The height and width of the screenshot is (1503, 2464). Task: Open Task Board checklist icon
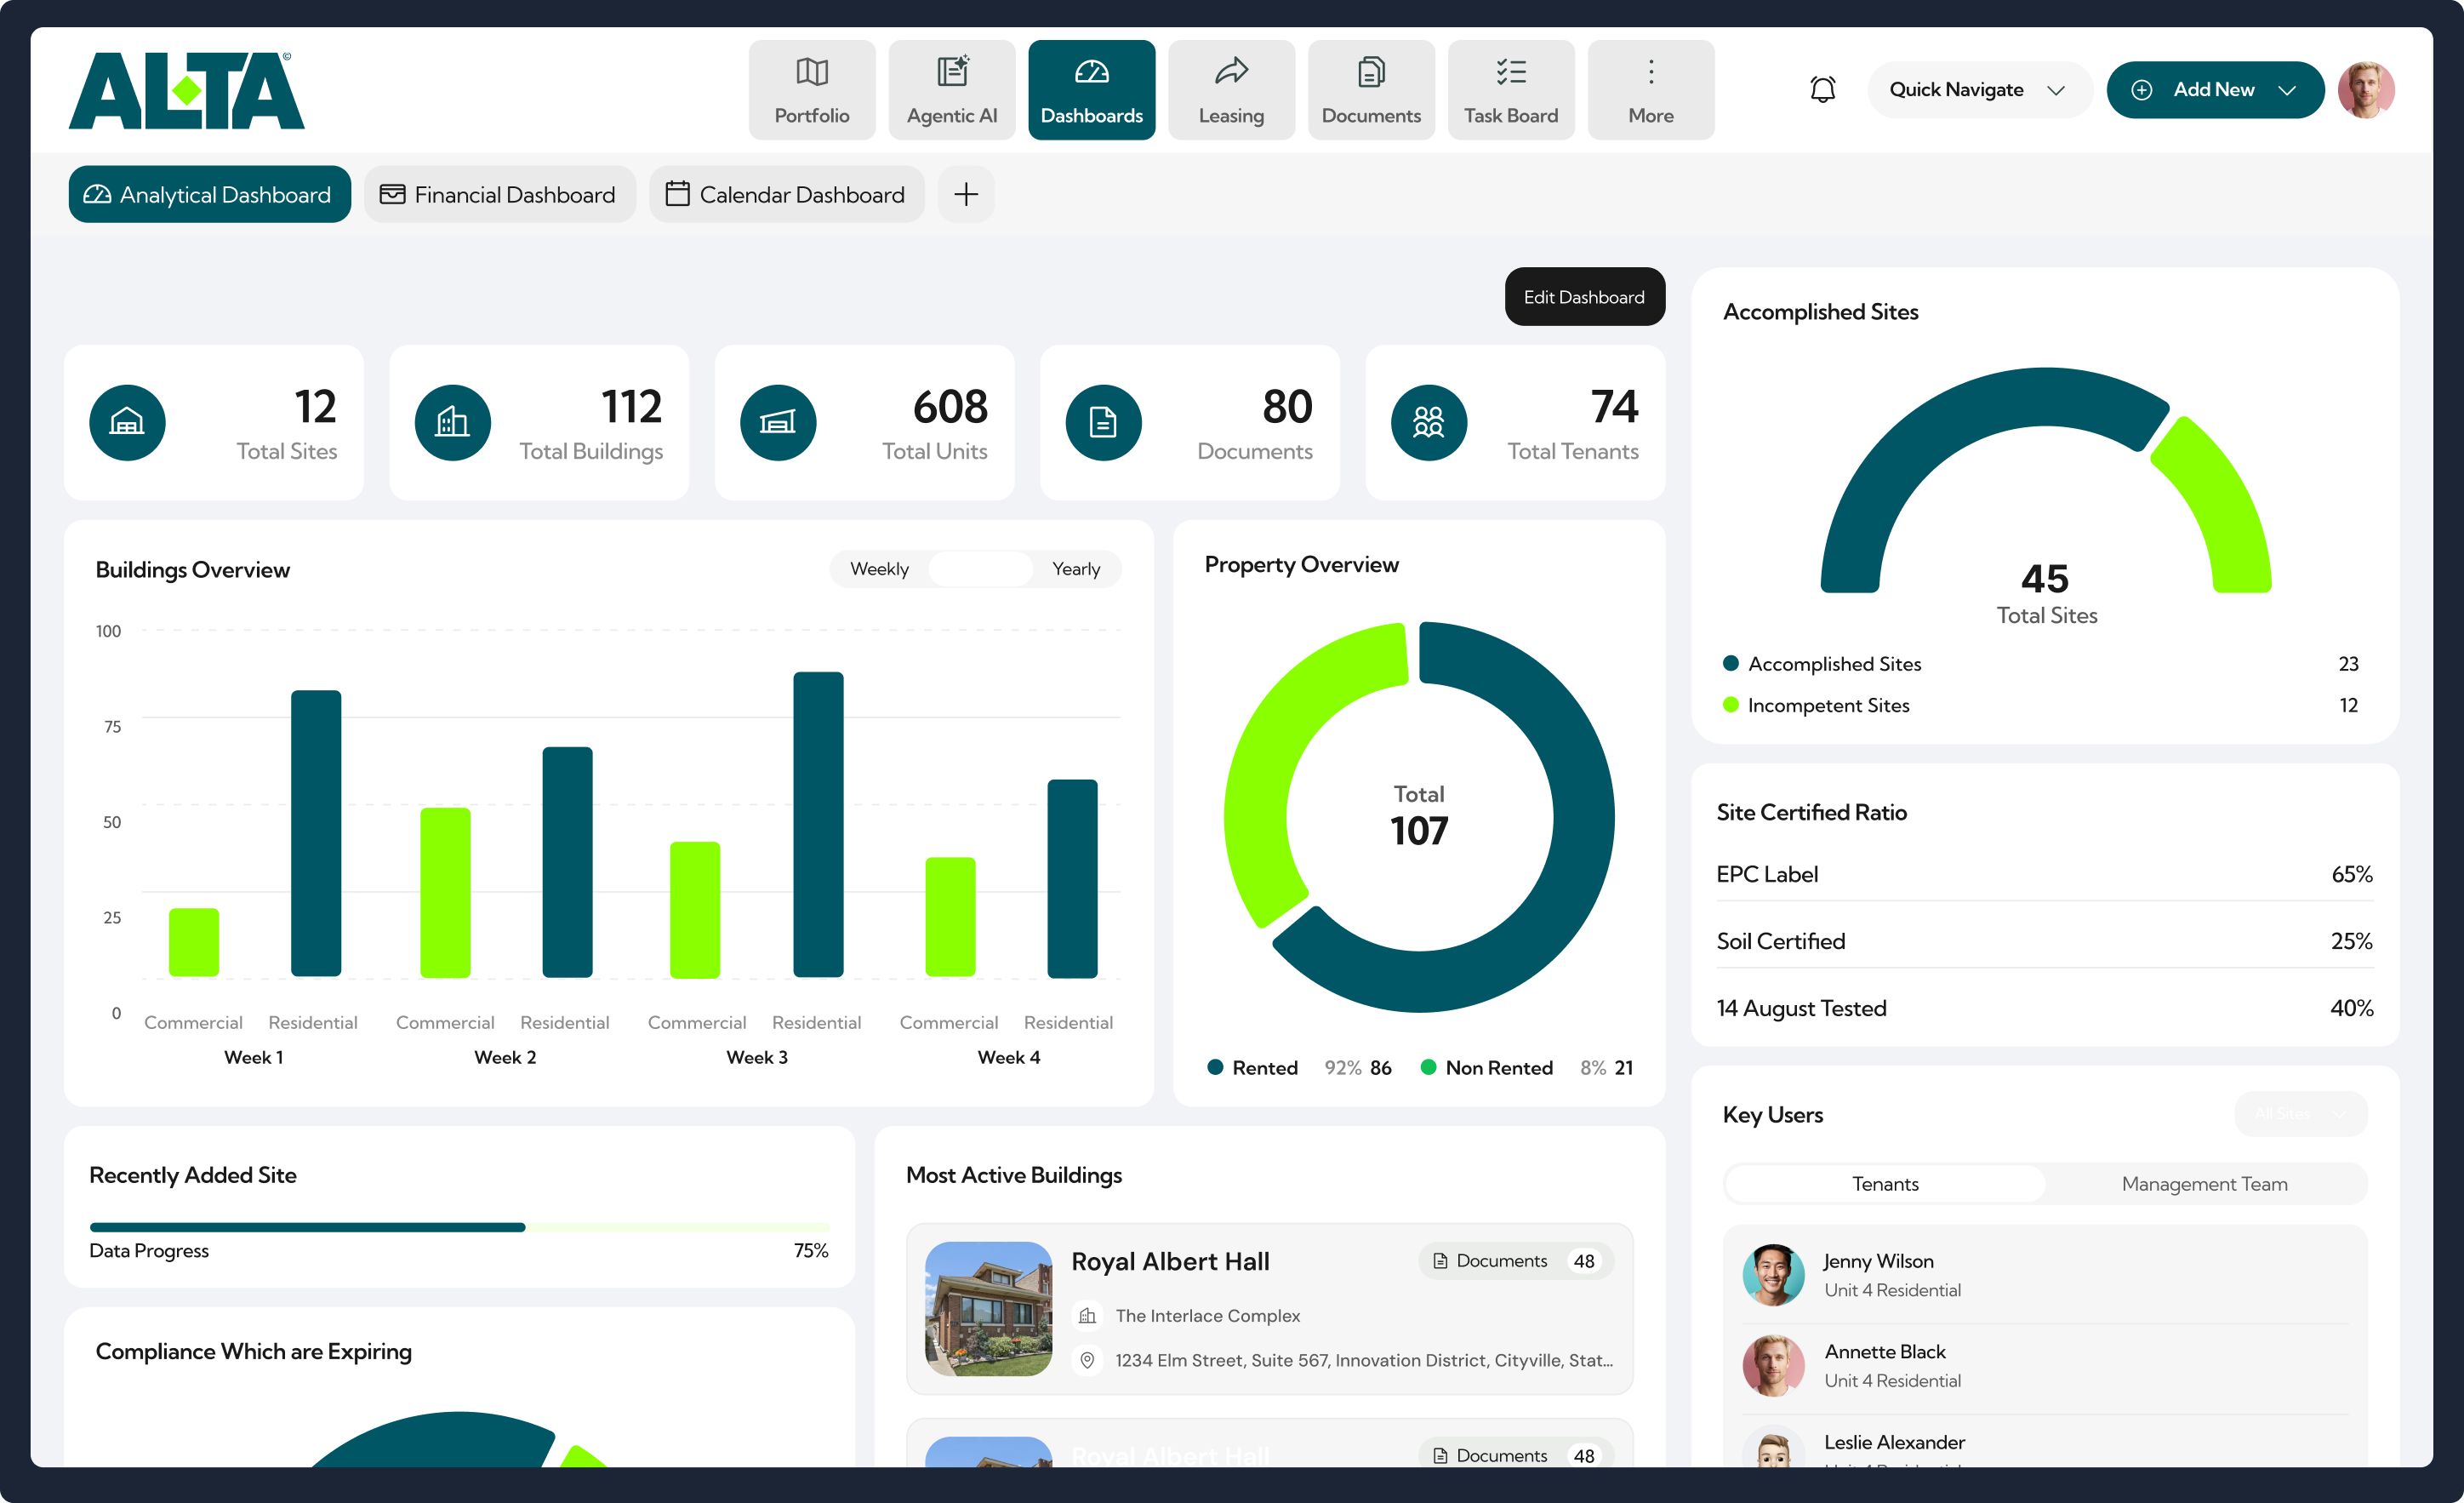point(1510,72)
